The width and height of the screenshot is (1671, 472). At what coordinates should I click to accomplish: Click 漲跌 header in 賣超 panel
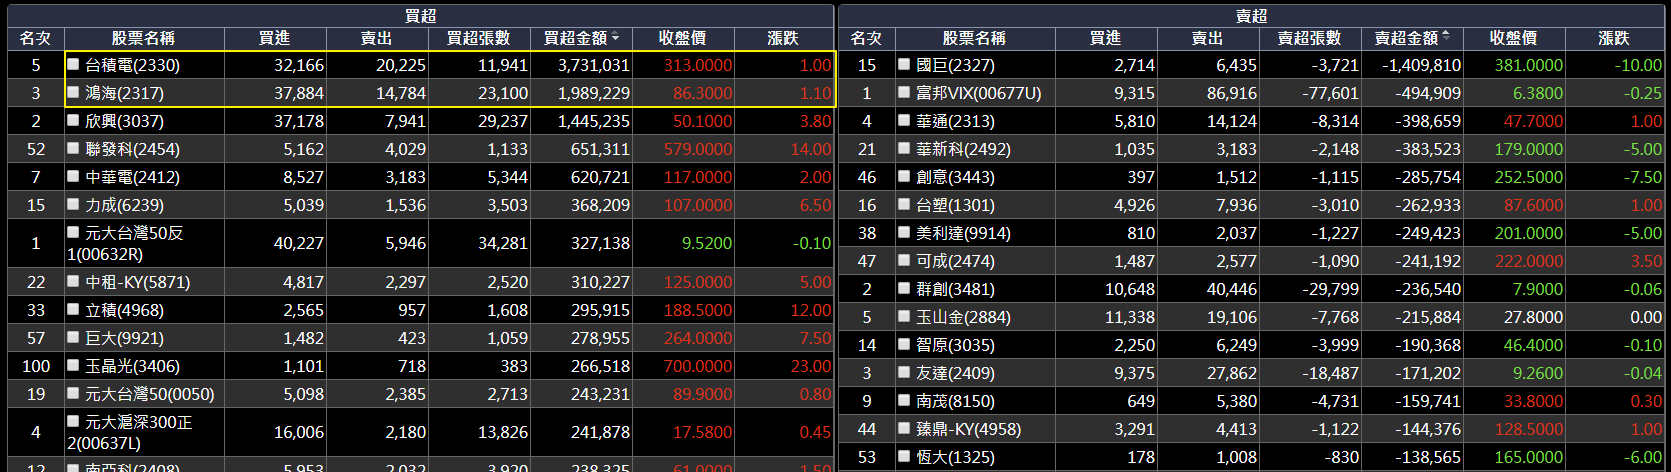1614,38
